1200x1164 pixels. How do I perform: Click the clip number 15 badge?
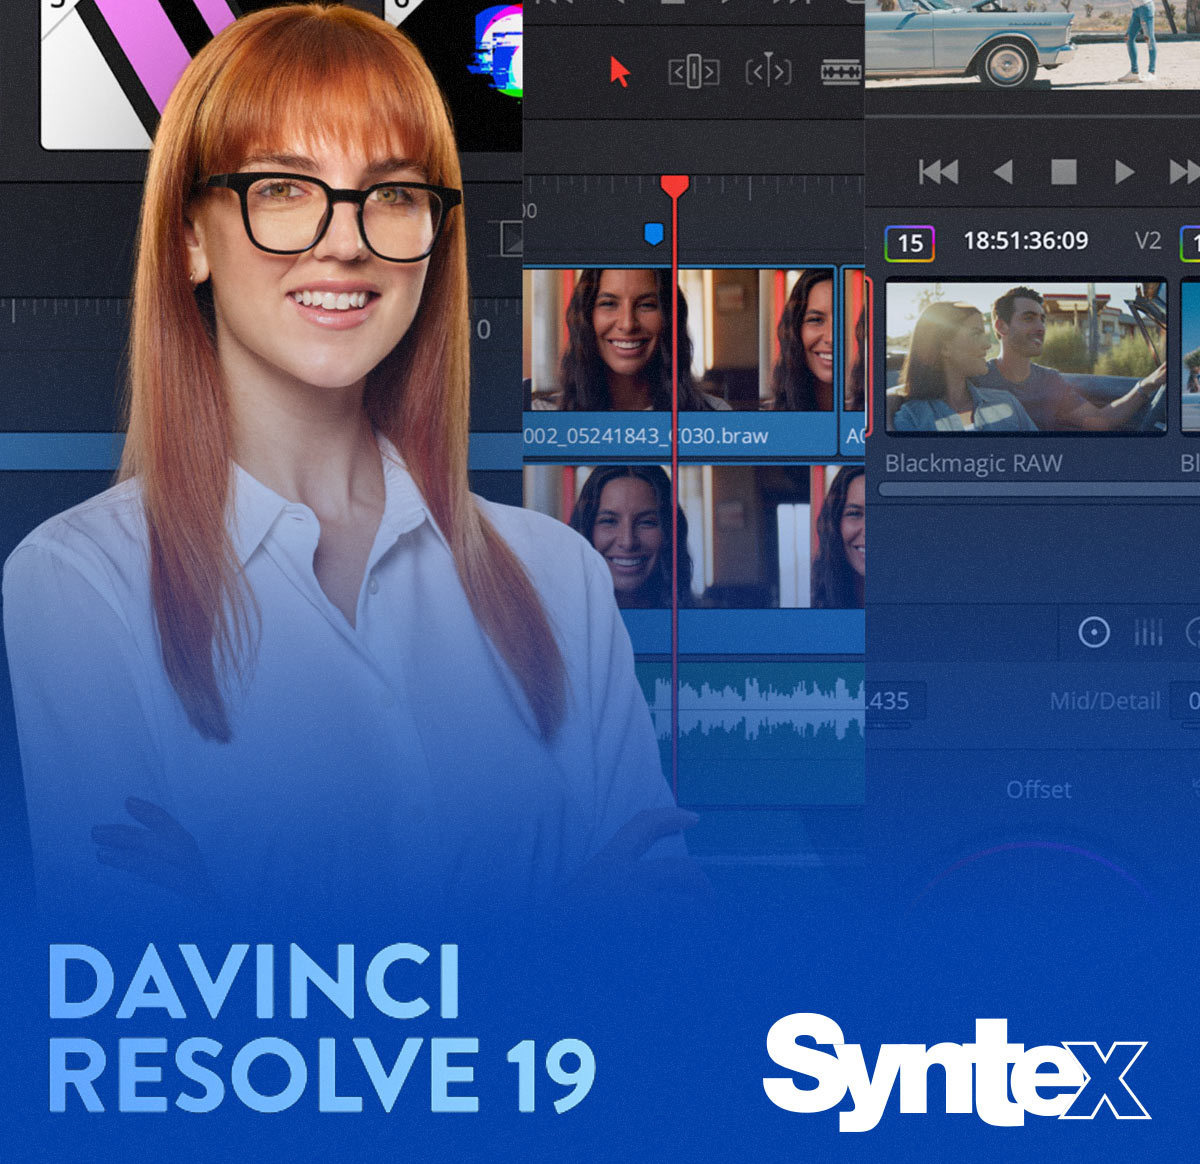(x=909, y=243)
